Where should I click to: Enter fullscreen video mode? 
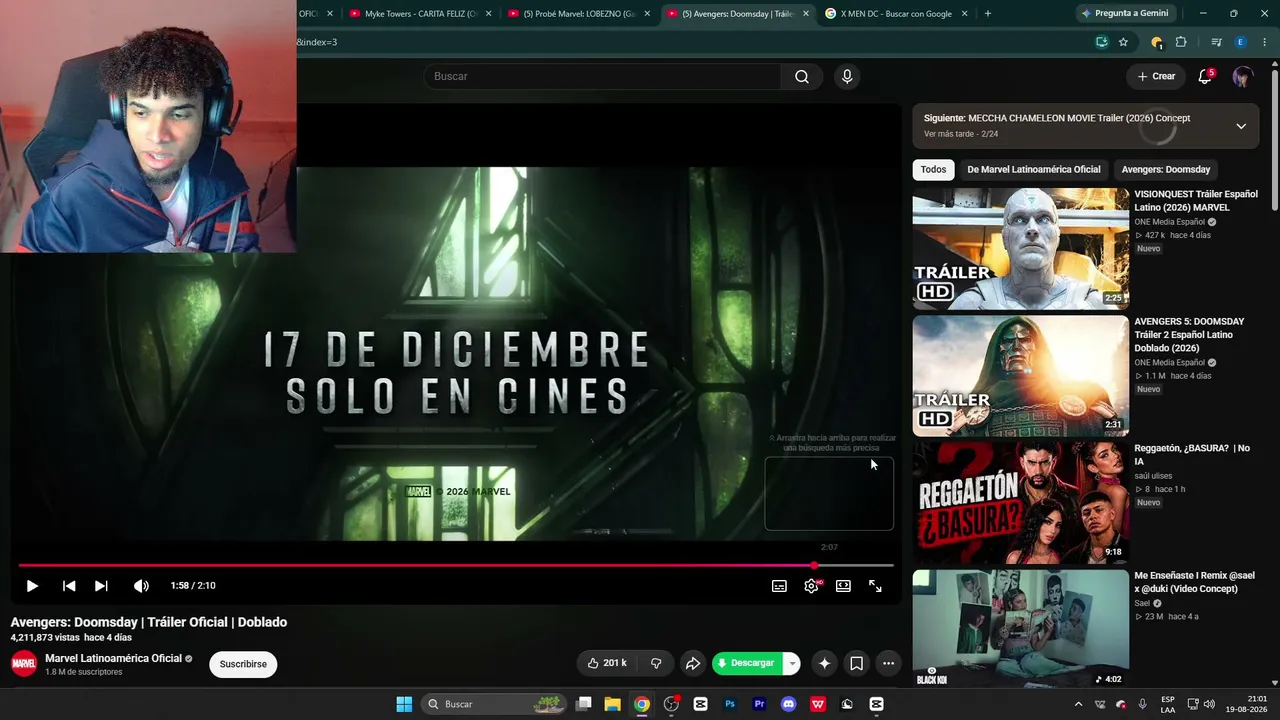pyautogui.click(x=875, y=586)
